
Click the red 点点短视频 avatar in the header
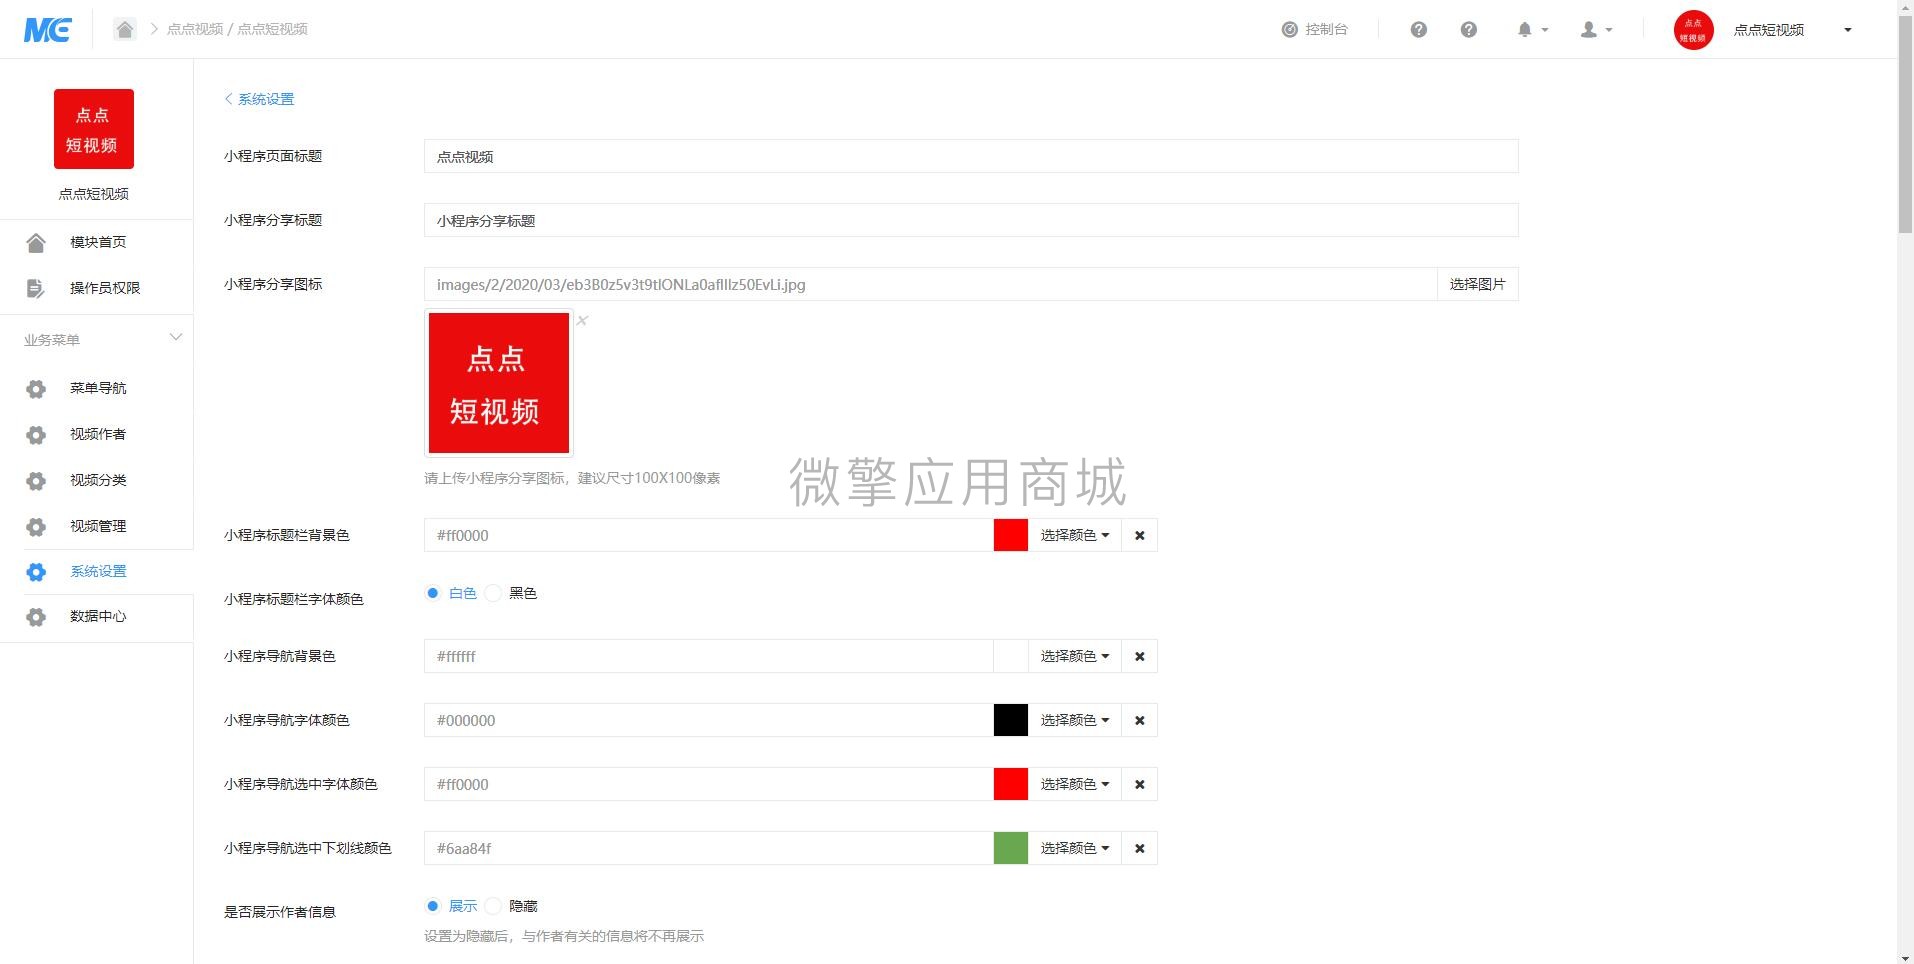pyautogui.click(x=1693, y=30)
